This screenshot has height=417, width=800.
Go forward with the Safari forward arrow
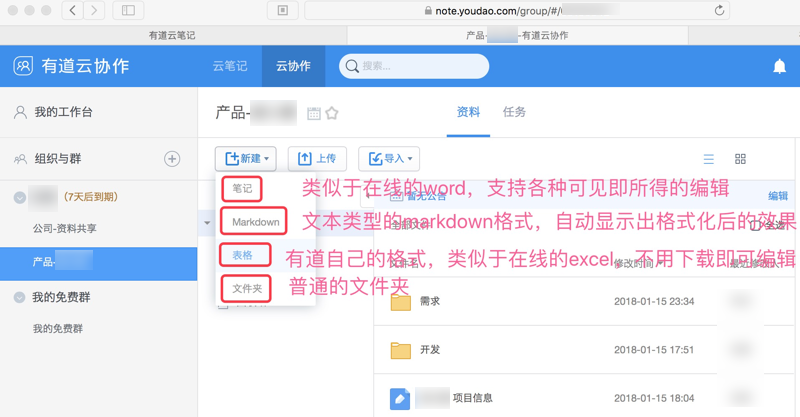(x=93, y=10)
